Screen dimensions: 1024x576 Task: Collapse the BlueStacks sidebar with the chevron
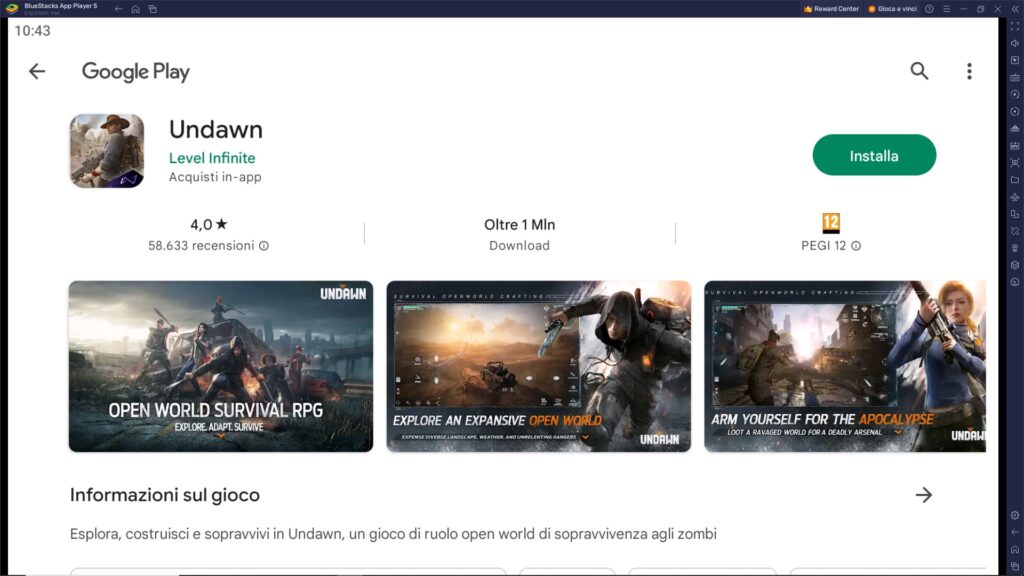tap(1015, 9)
